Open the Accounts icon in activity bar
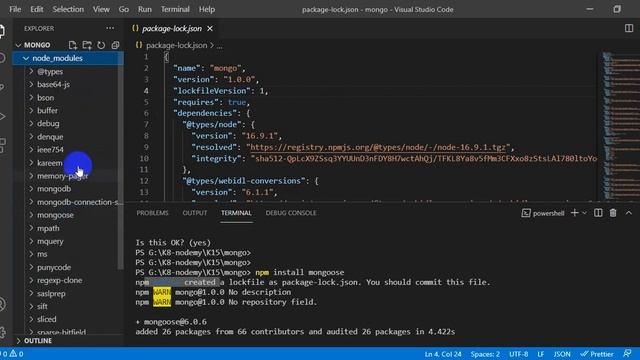The image size is (640, 360). point(2,304)
